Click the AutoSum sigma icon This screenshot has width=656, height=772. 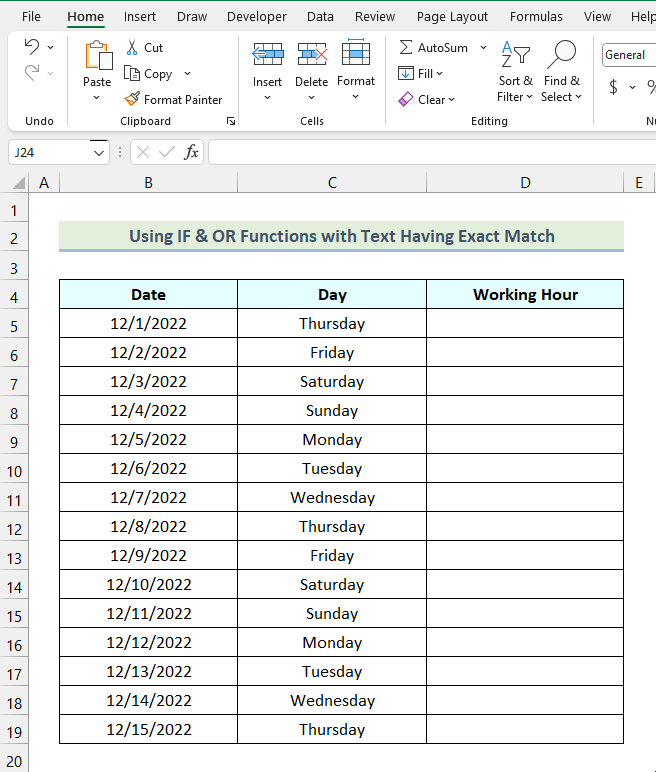[x=405, y=48]
